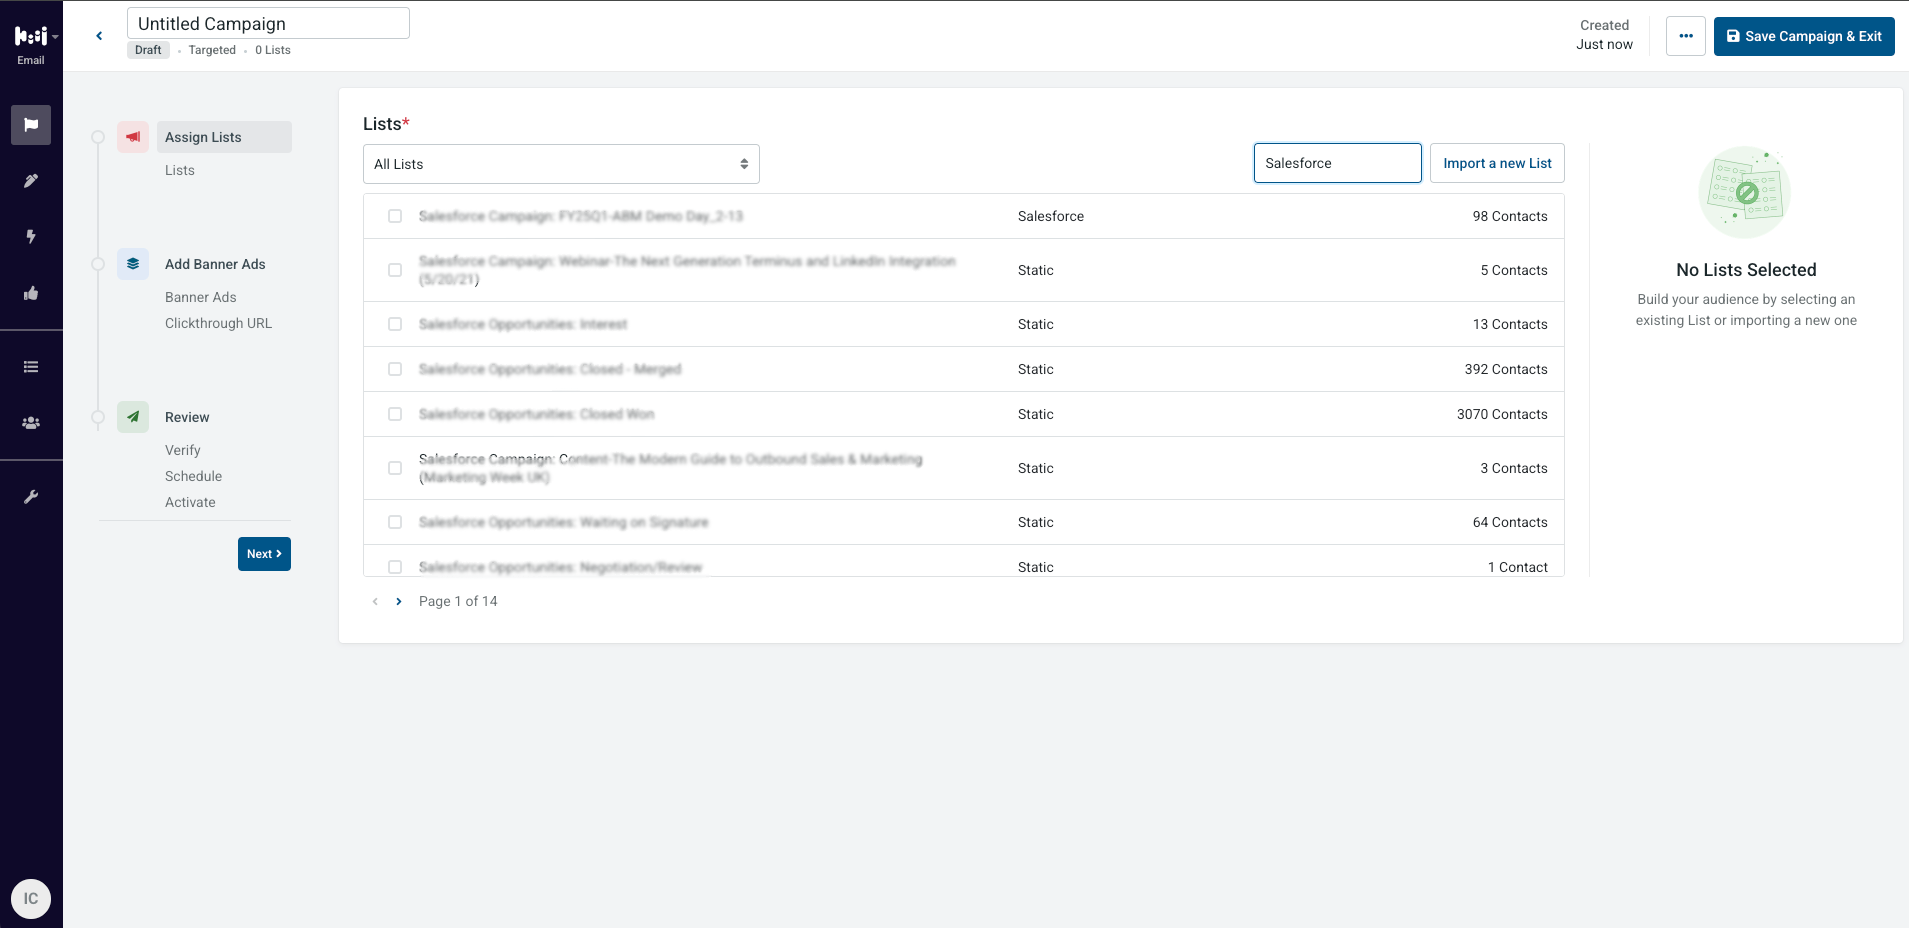This screenshot has width=1909, height=928.
Task: Open the Email app switcher logo
Action: coord(31,37)
